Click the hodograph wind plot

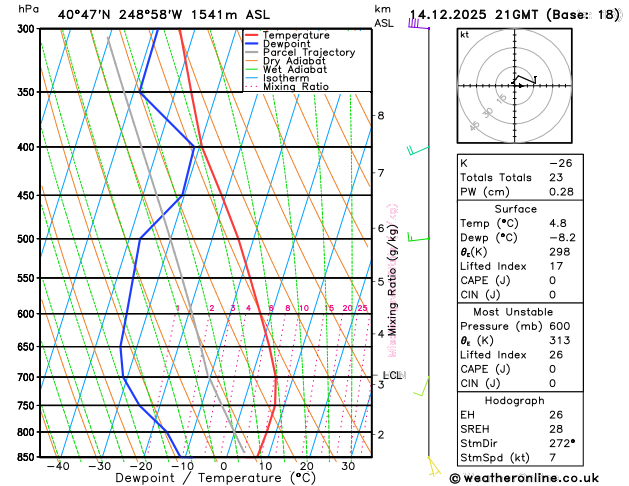514,86
